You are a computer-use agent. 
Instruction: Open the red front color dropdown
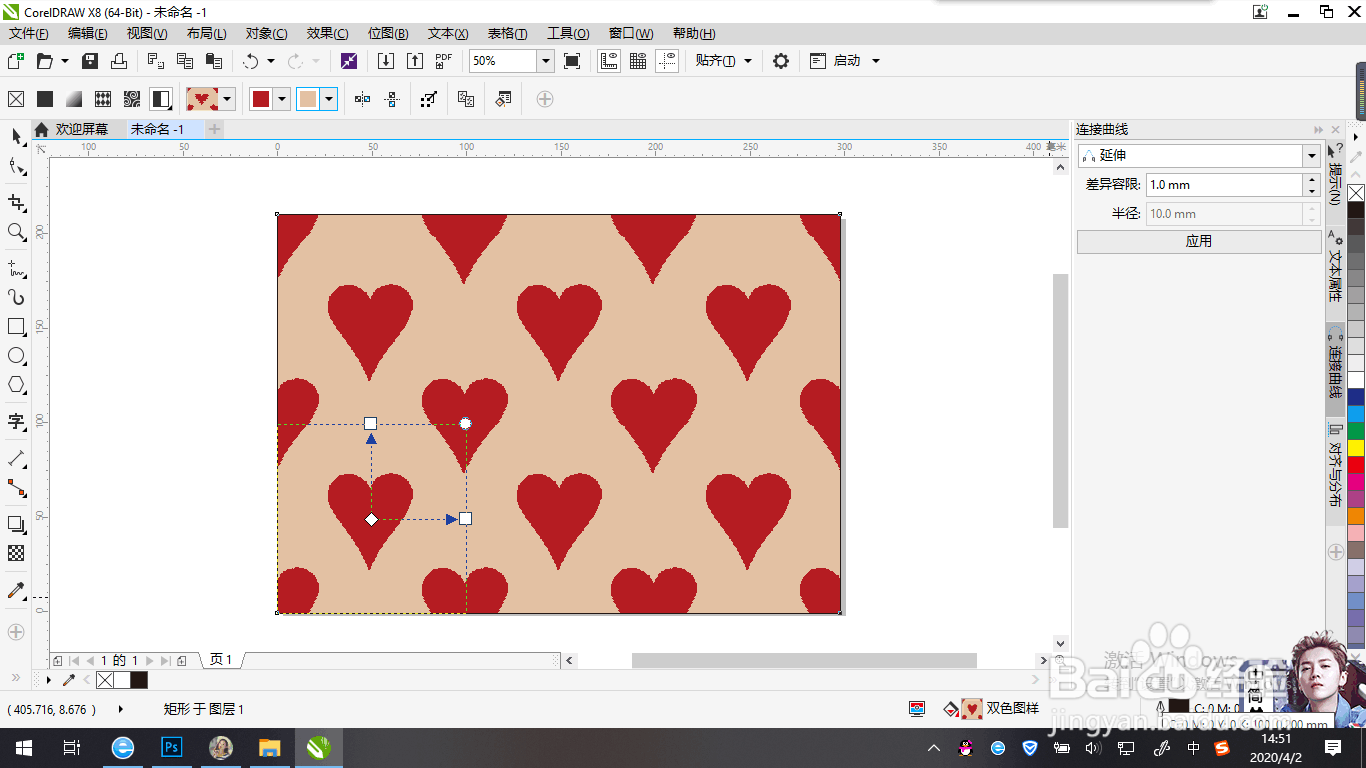(282, 99)
